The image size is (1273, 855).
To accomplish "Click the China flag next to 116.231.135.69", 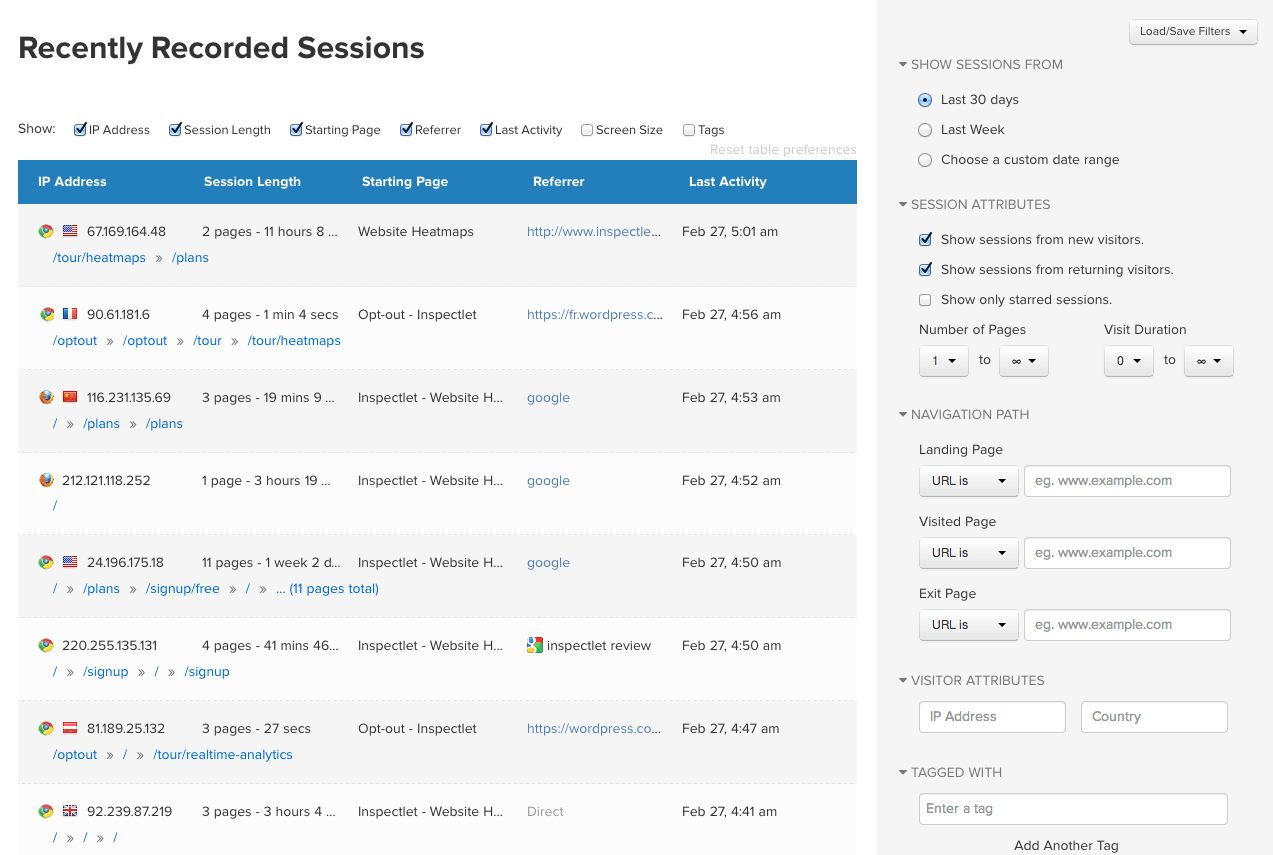I will [x=69, y=396].
